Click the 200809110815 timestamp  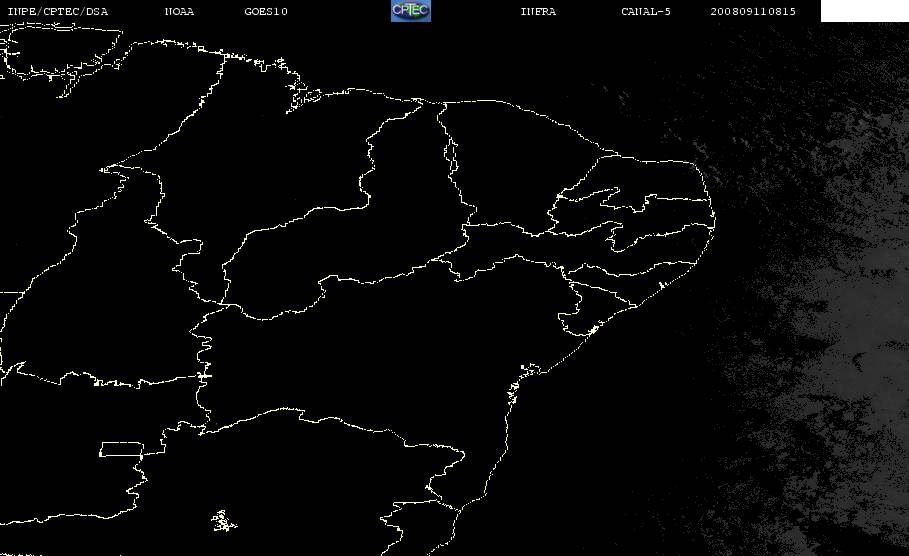coord(753,12)
